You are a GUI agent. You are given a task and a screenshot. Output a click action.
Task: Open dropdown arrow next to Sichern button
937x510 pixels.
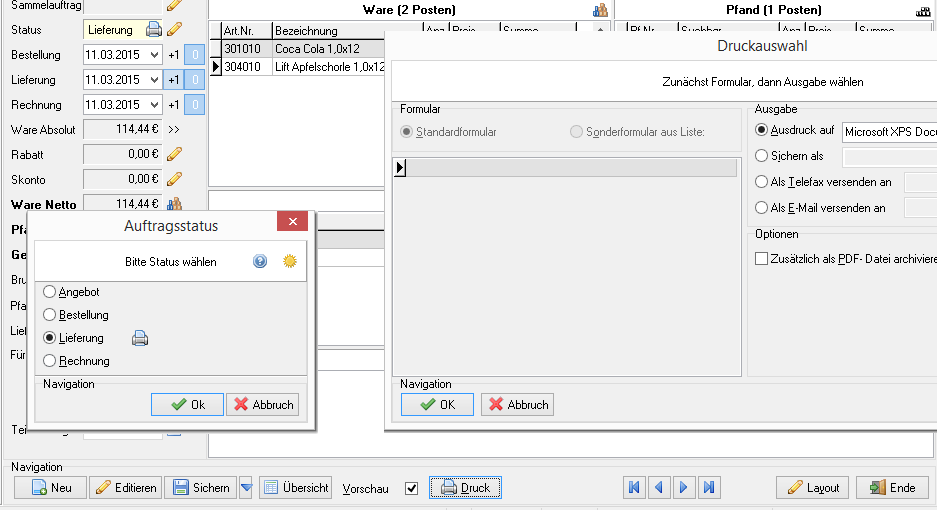coord(246,488)
